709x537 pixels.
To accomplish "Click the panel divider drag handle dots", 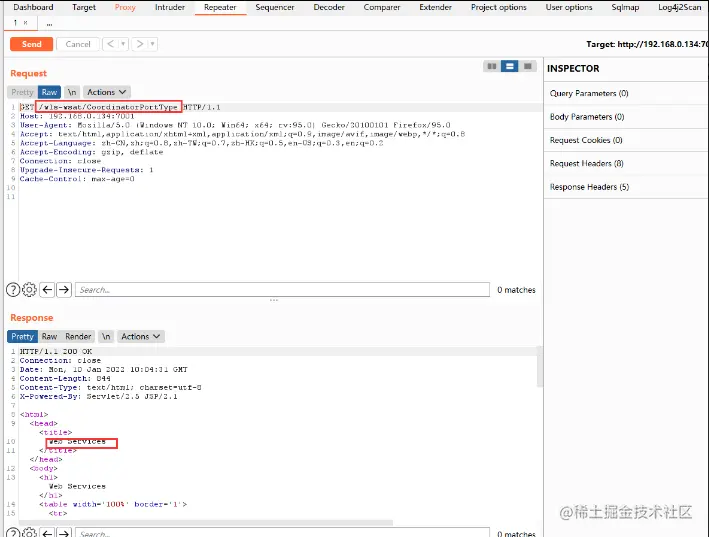I will pos(274,300).
